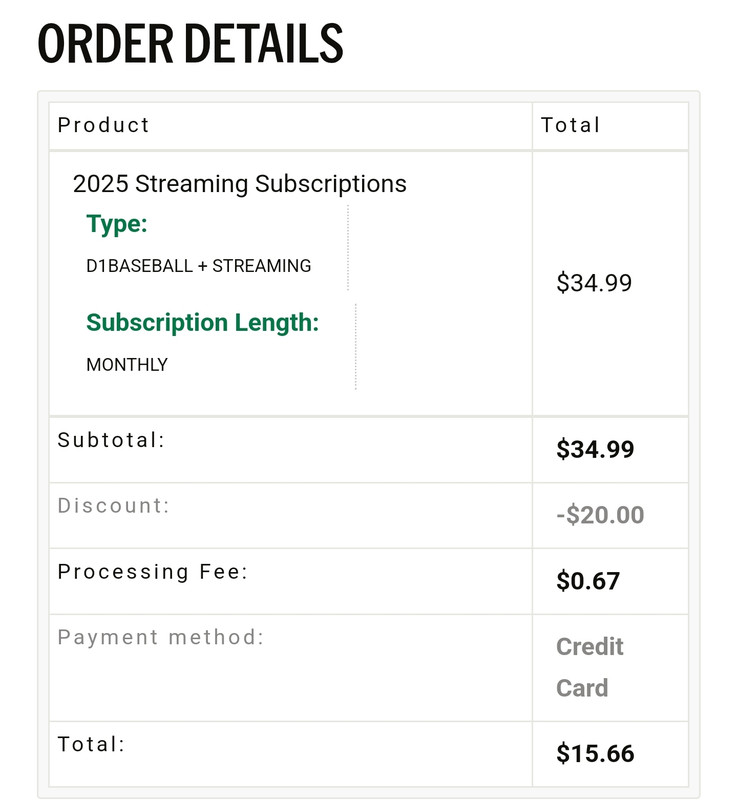Click the Processing Fee: label
This screenshot has width=737, height=800.
(153, 571)
